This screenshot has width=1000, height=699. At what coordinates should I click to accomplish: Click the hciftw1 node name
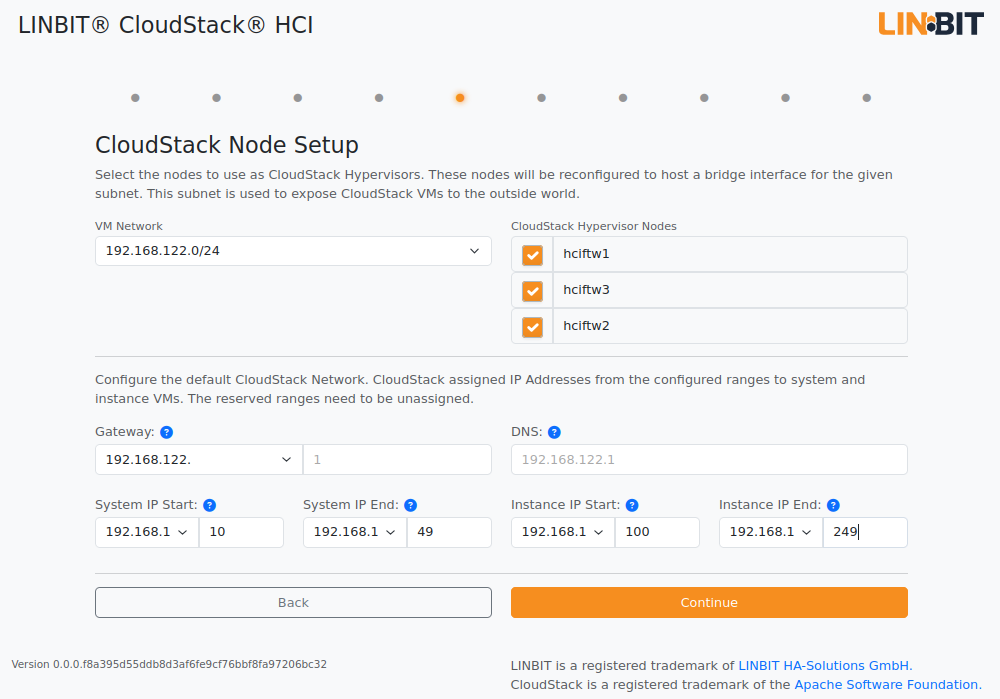click(586, 254)
